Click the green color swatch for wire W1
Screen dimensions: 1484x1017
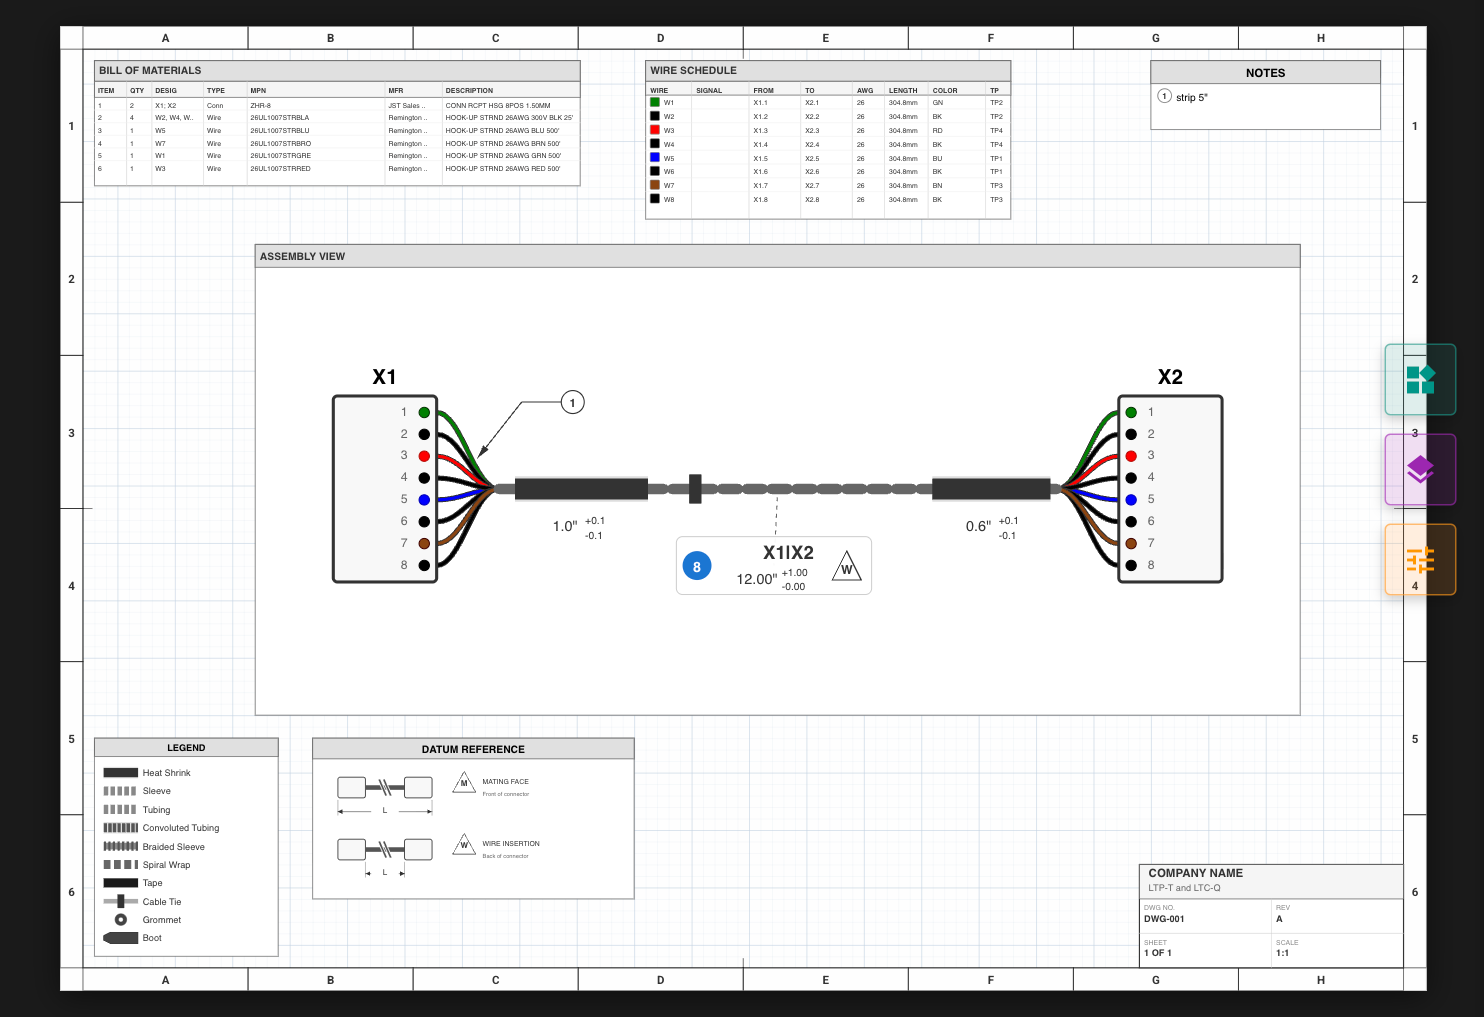pos(655,102)
